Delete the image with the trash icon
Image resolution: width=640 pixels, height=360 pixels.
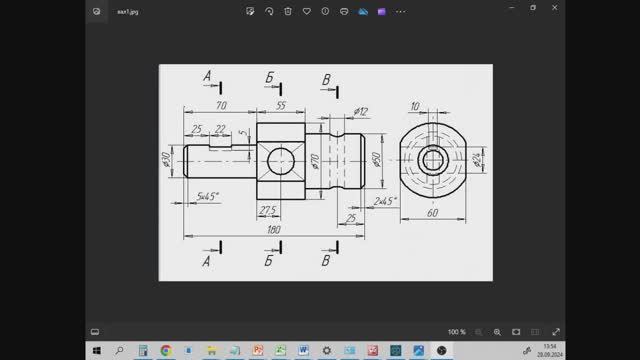288,11
